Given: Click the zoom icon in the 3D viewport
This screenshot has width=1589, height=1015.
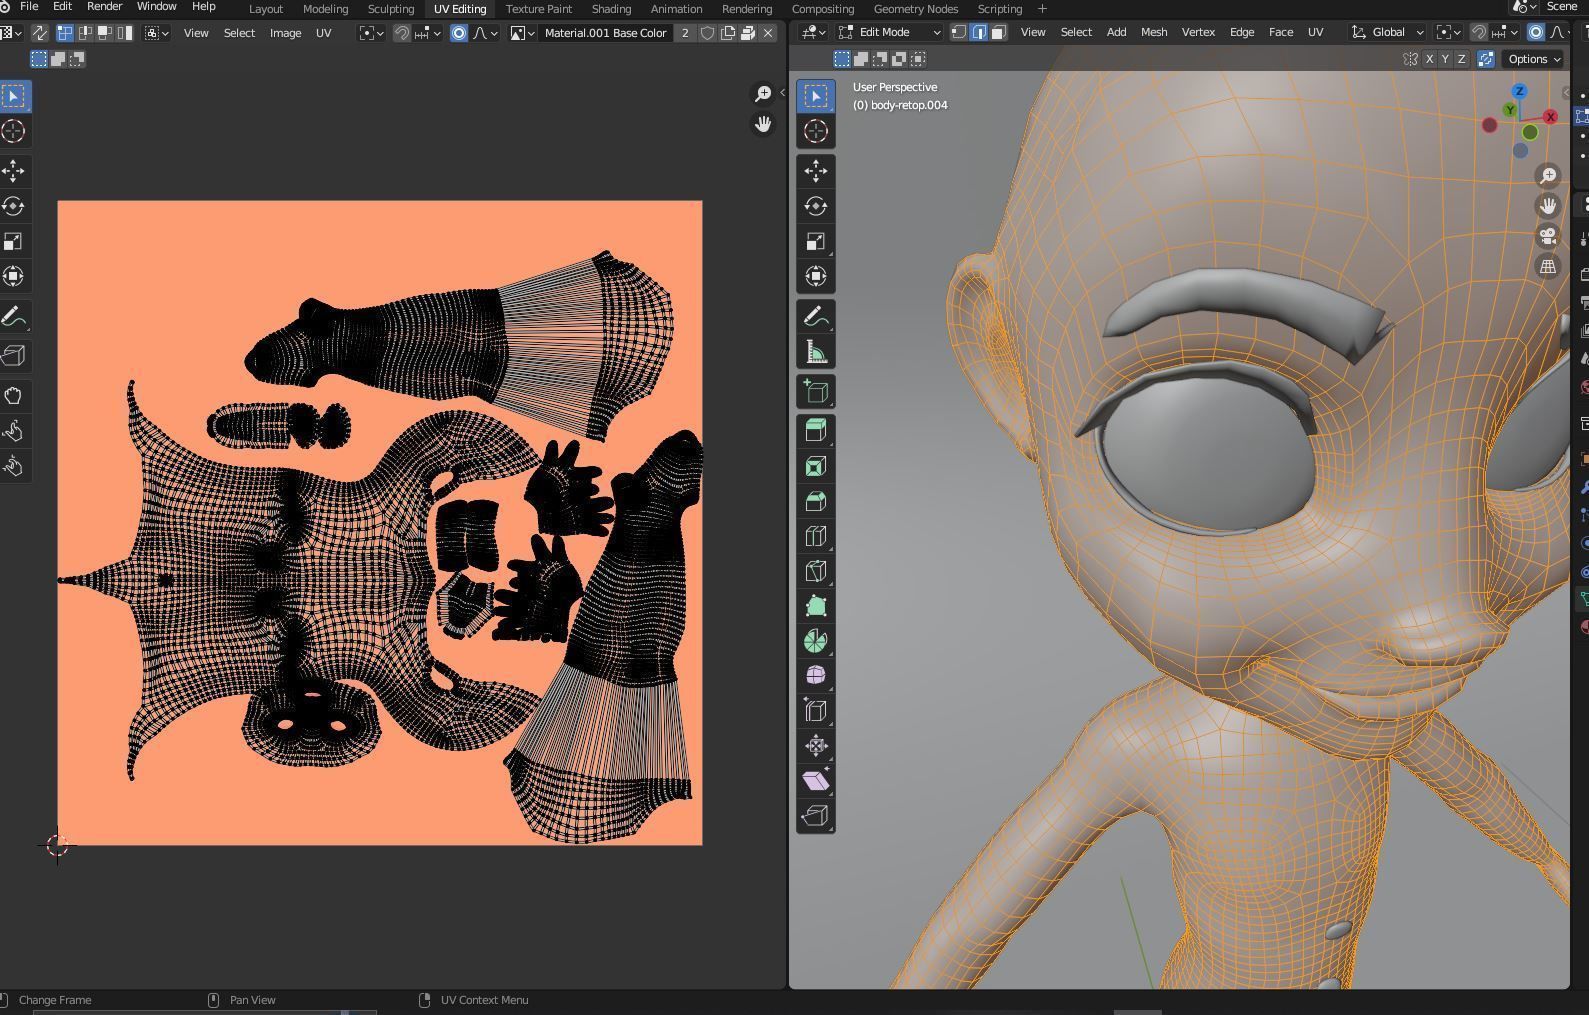Looking at the screenshot, I should (x=1548, y=176).
